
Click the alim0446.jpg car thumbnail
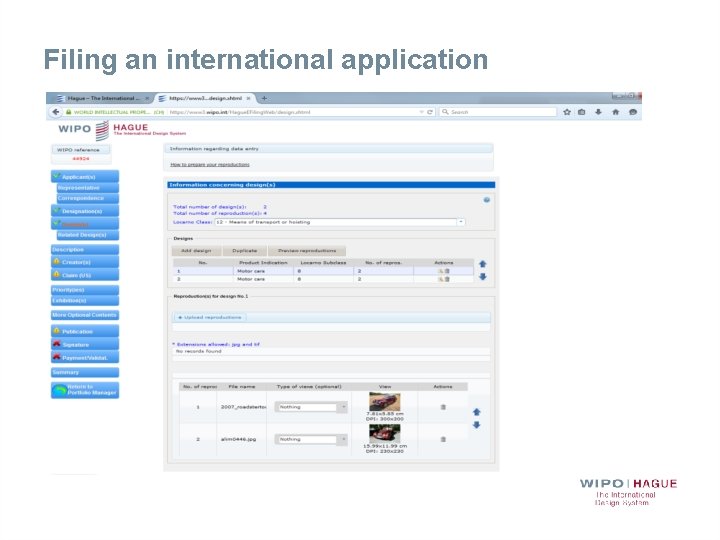(x=385, y=433)
